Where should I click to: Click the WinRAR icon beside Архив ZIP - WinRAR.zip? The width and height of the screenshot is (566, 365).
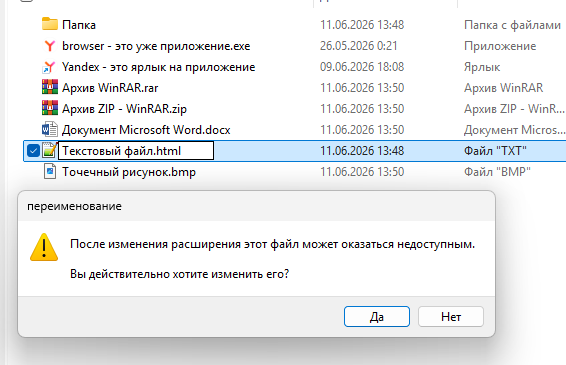pyautogui.click(x=50, y=108)
